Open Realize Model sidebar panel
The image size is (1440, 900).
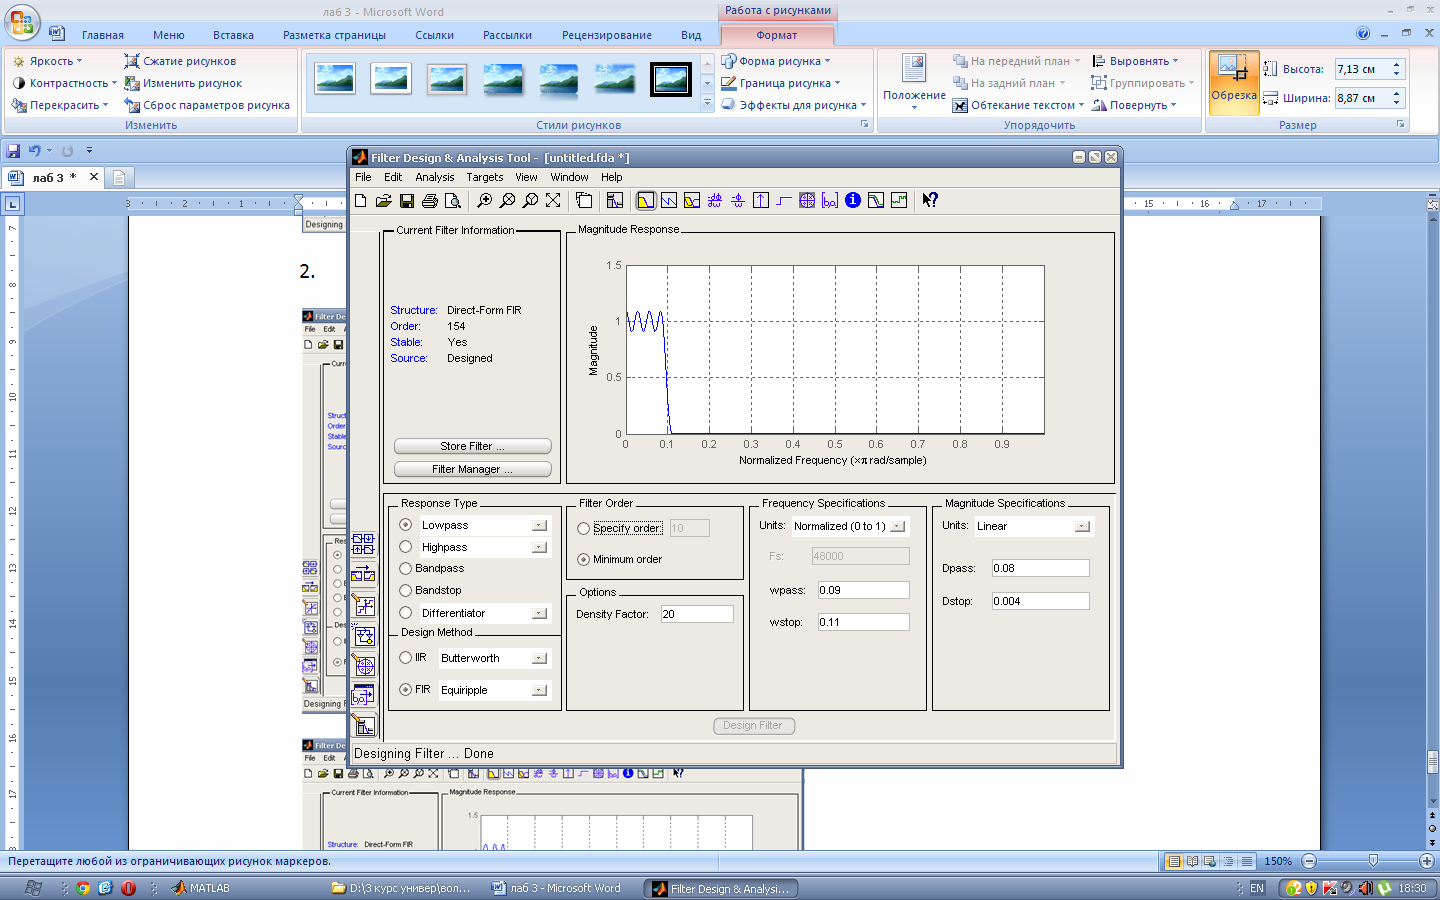point(363,636)
